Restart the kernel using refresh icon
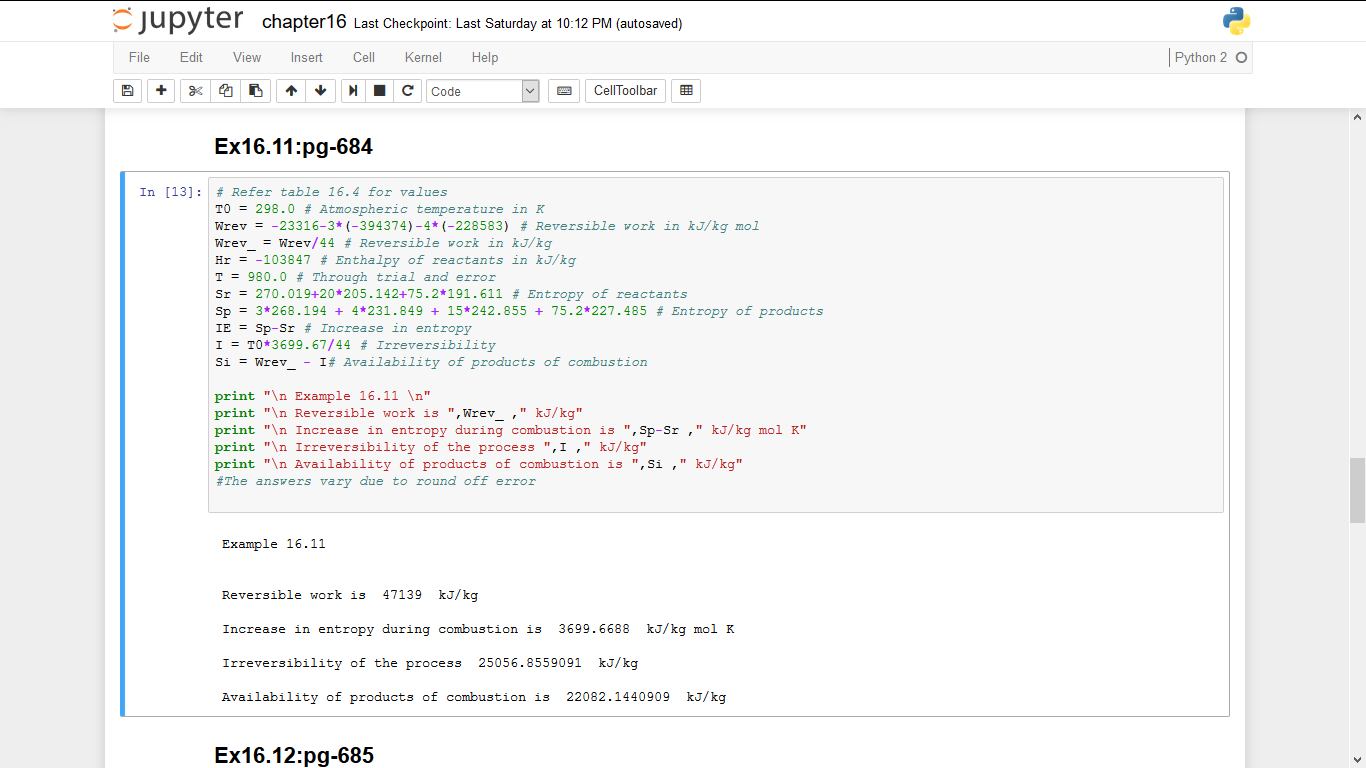 [x=407, y=91]
